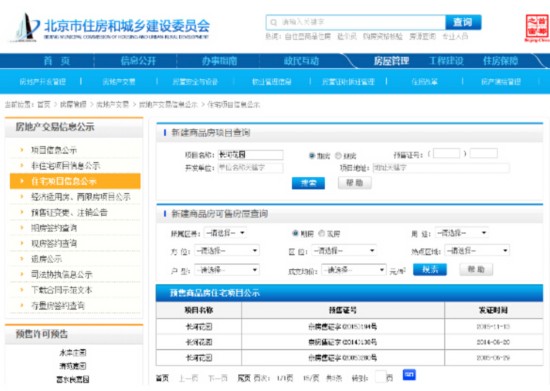550x391 pixels.
Task: Open the 房地产开发管理 sub-menu item
Action: [42, 82]
